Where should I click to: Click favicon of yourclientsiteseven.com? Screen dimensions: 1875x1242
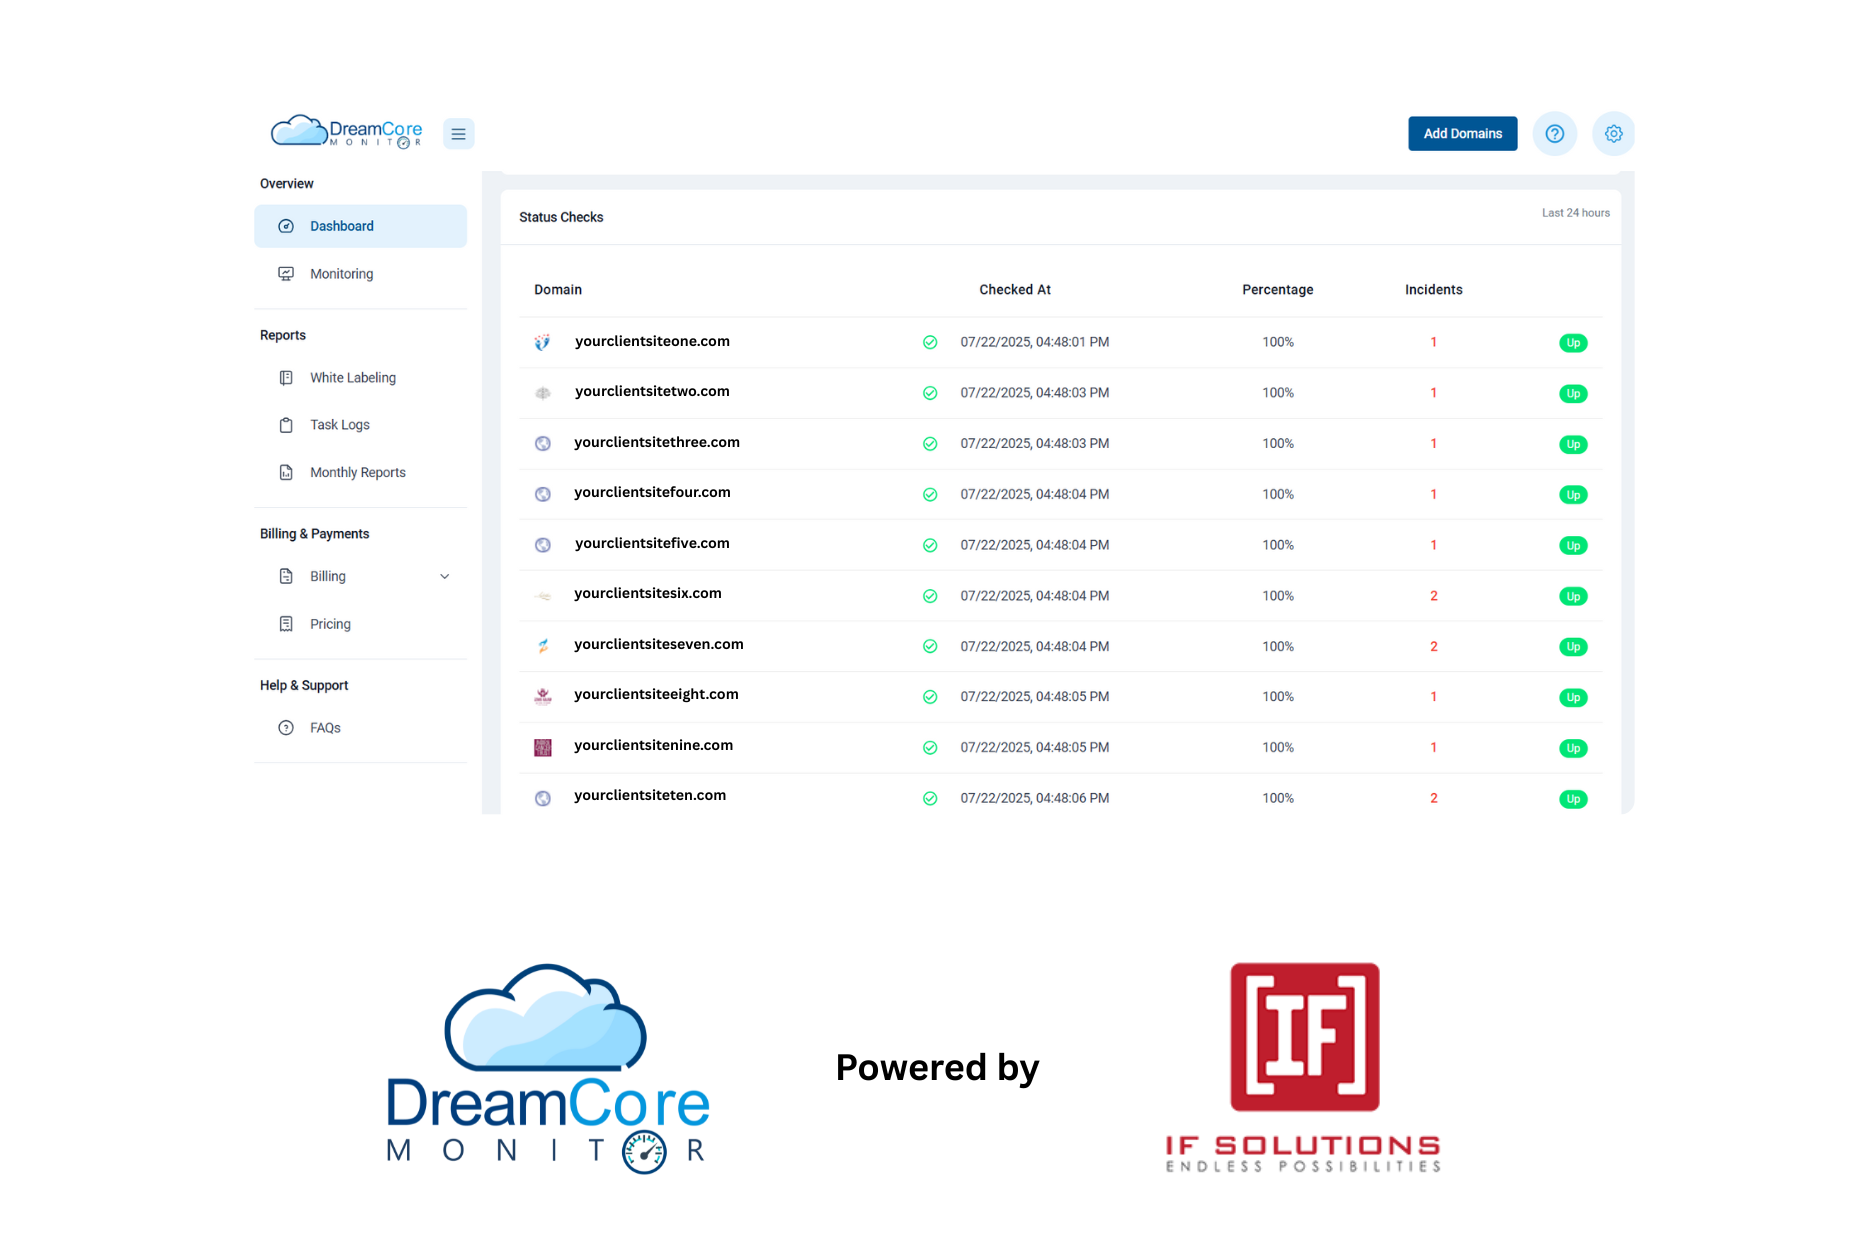pyautogui.click(x=543, y=646)
